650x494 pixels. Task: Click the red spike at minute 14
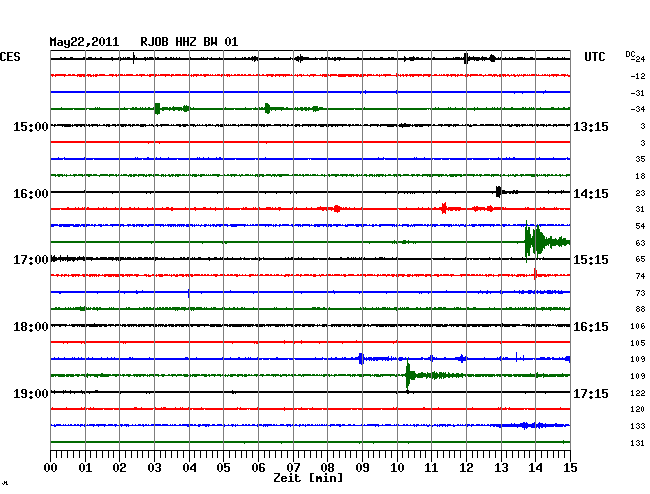(x=536, y=274)
